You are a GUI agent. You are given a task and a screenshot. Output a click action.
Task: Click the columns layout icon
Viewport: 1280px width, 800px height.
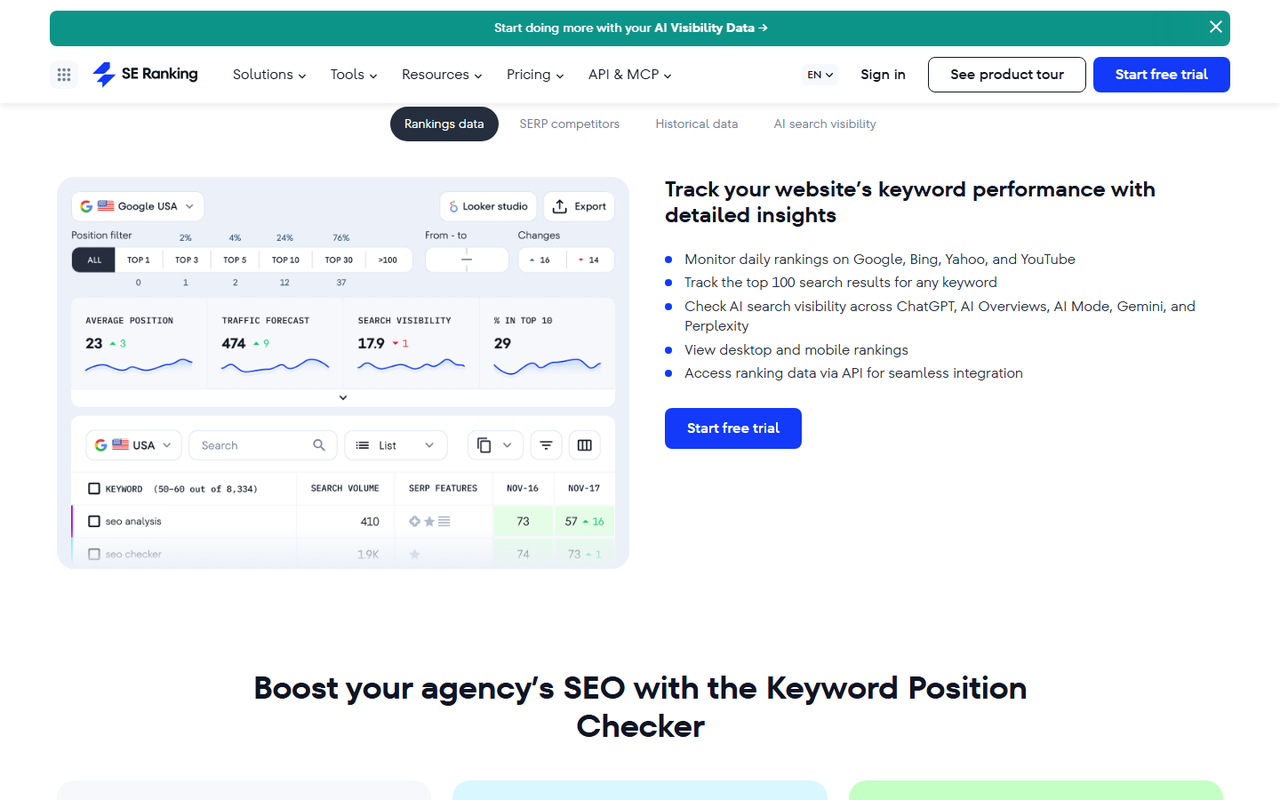pyautogui.click(x=585, y=445)
